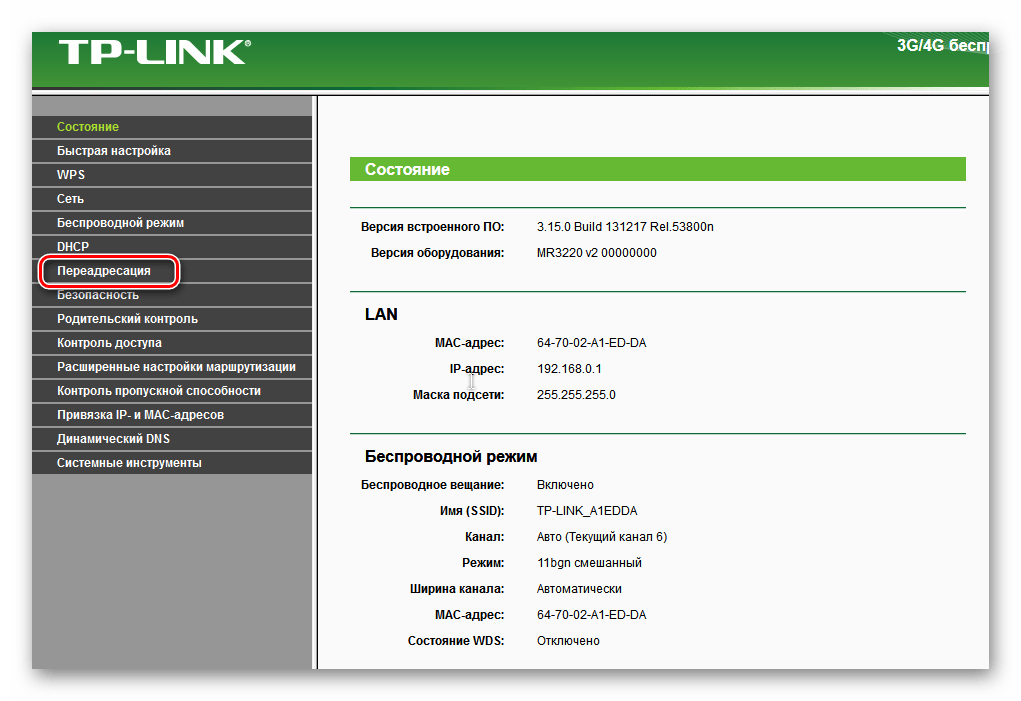This screenshot has width=1021, height=701.
Task: Select Расширенные настройки маршрутизации
Action: (176, 367)
